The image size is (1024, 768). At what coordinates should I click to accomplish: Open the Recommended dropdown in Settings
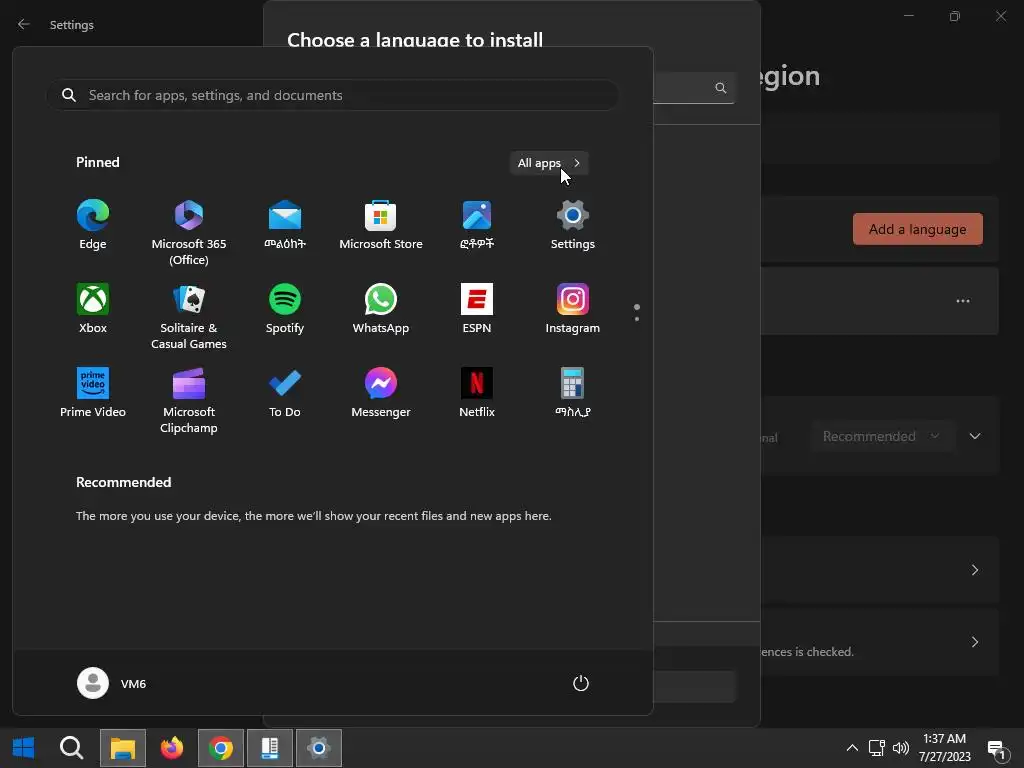(x=882, y=436)
